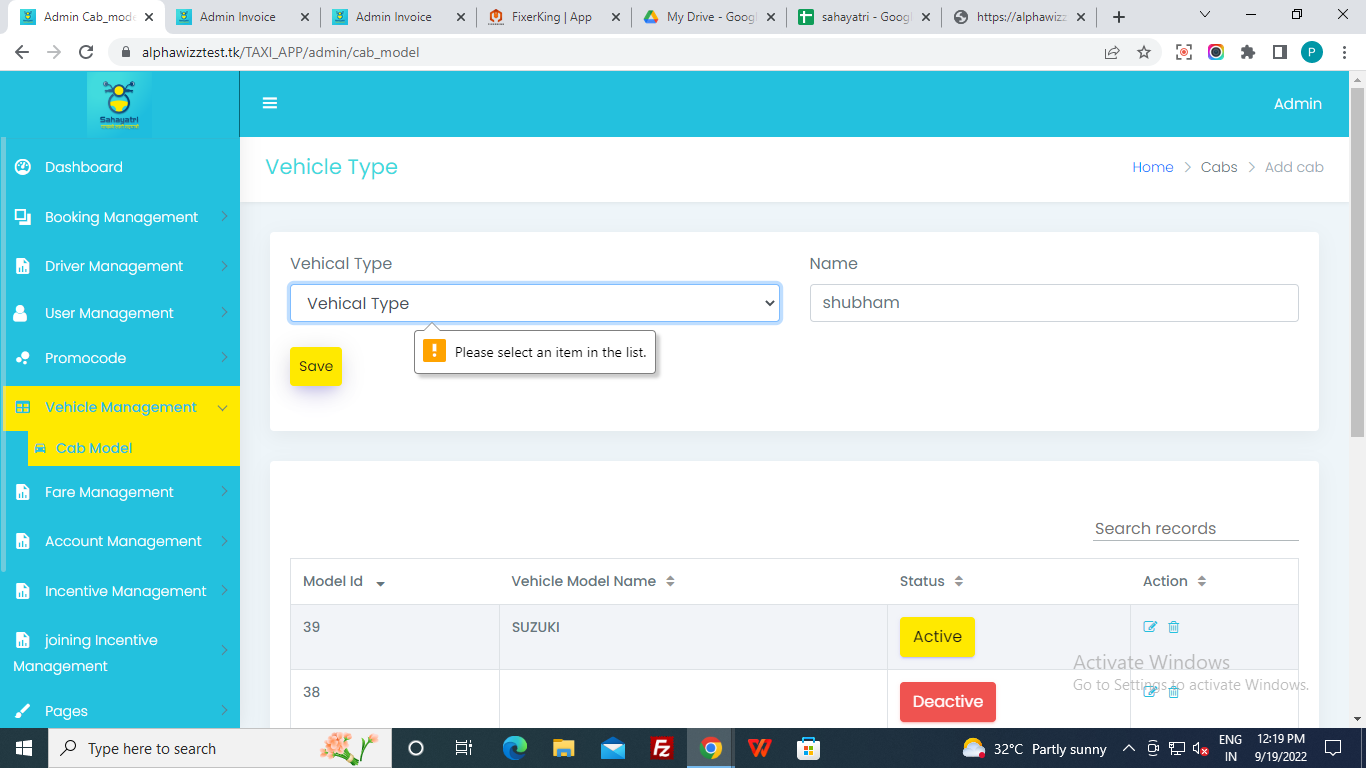Expand the Account Management submenu
Viewport: 1366px width, 768px height.
pyautogui.click(x=224, y=541)
